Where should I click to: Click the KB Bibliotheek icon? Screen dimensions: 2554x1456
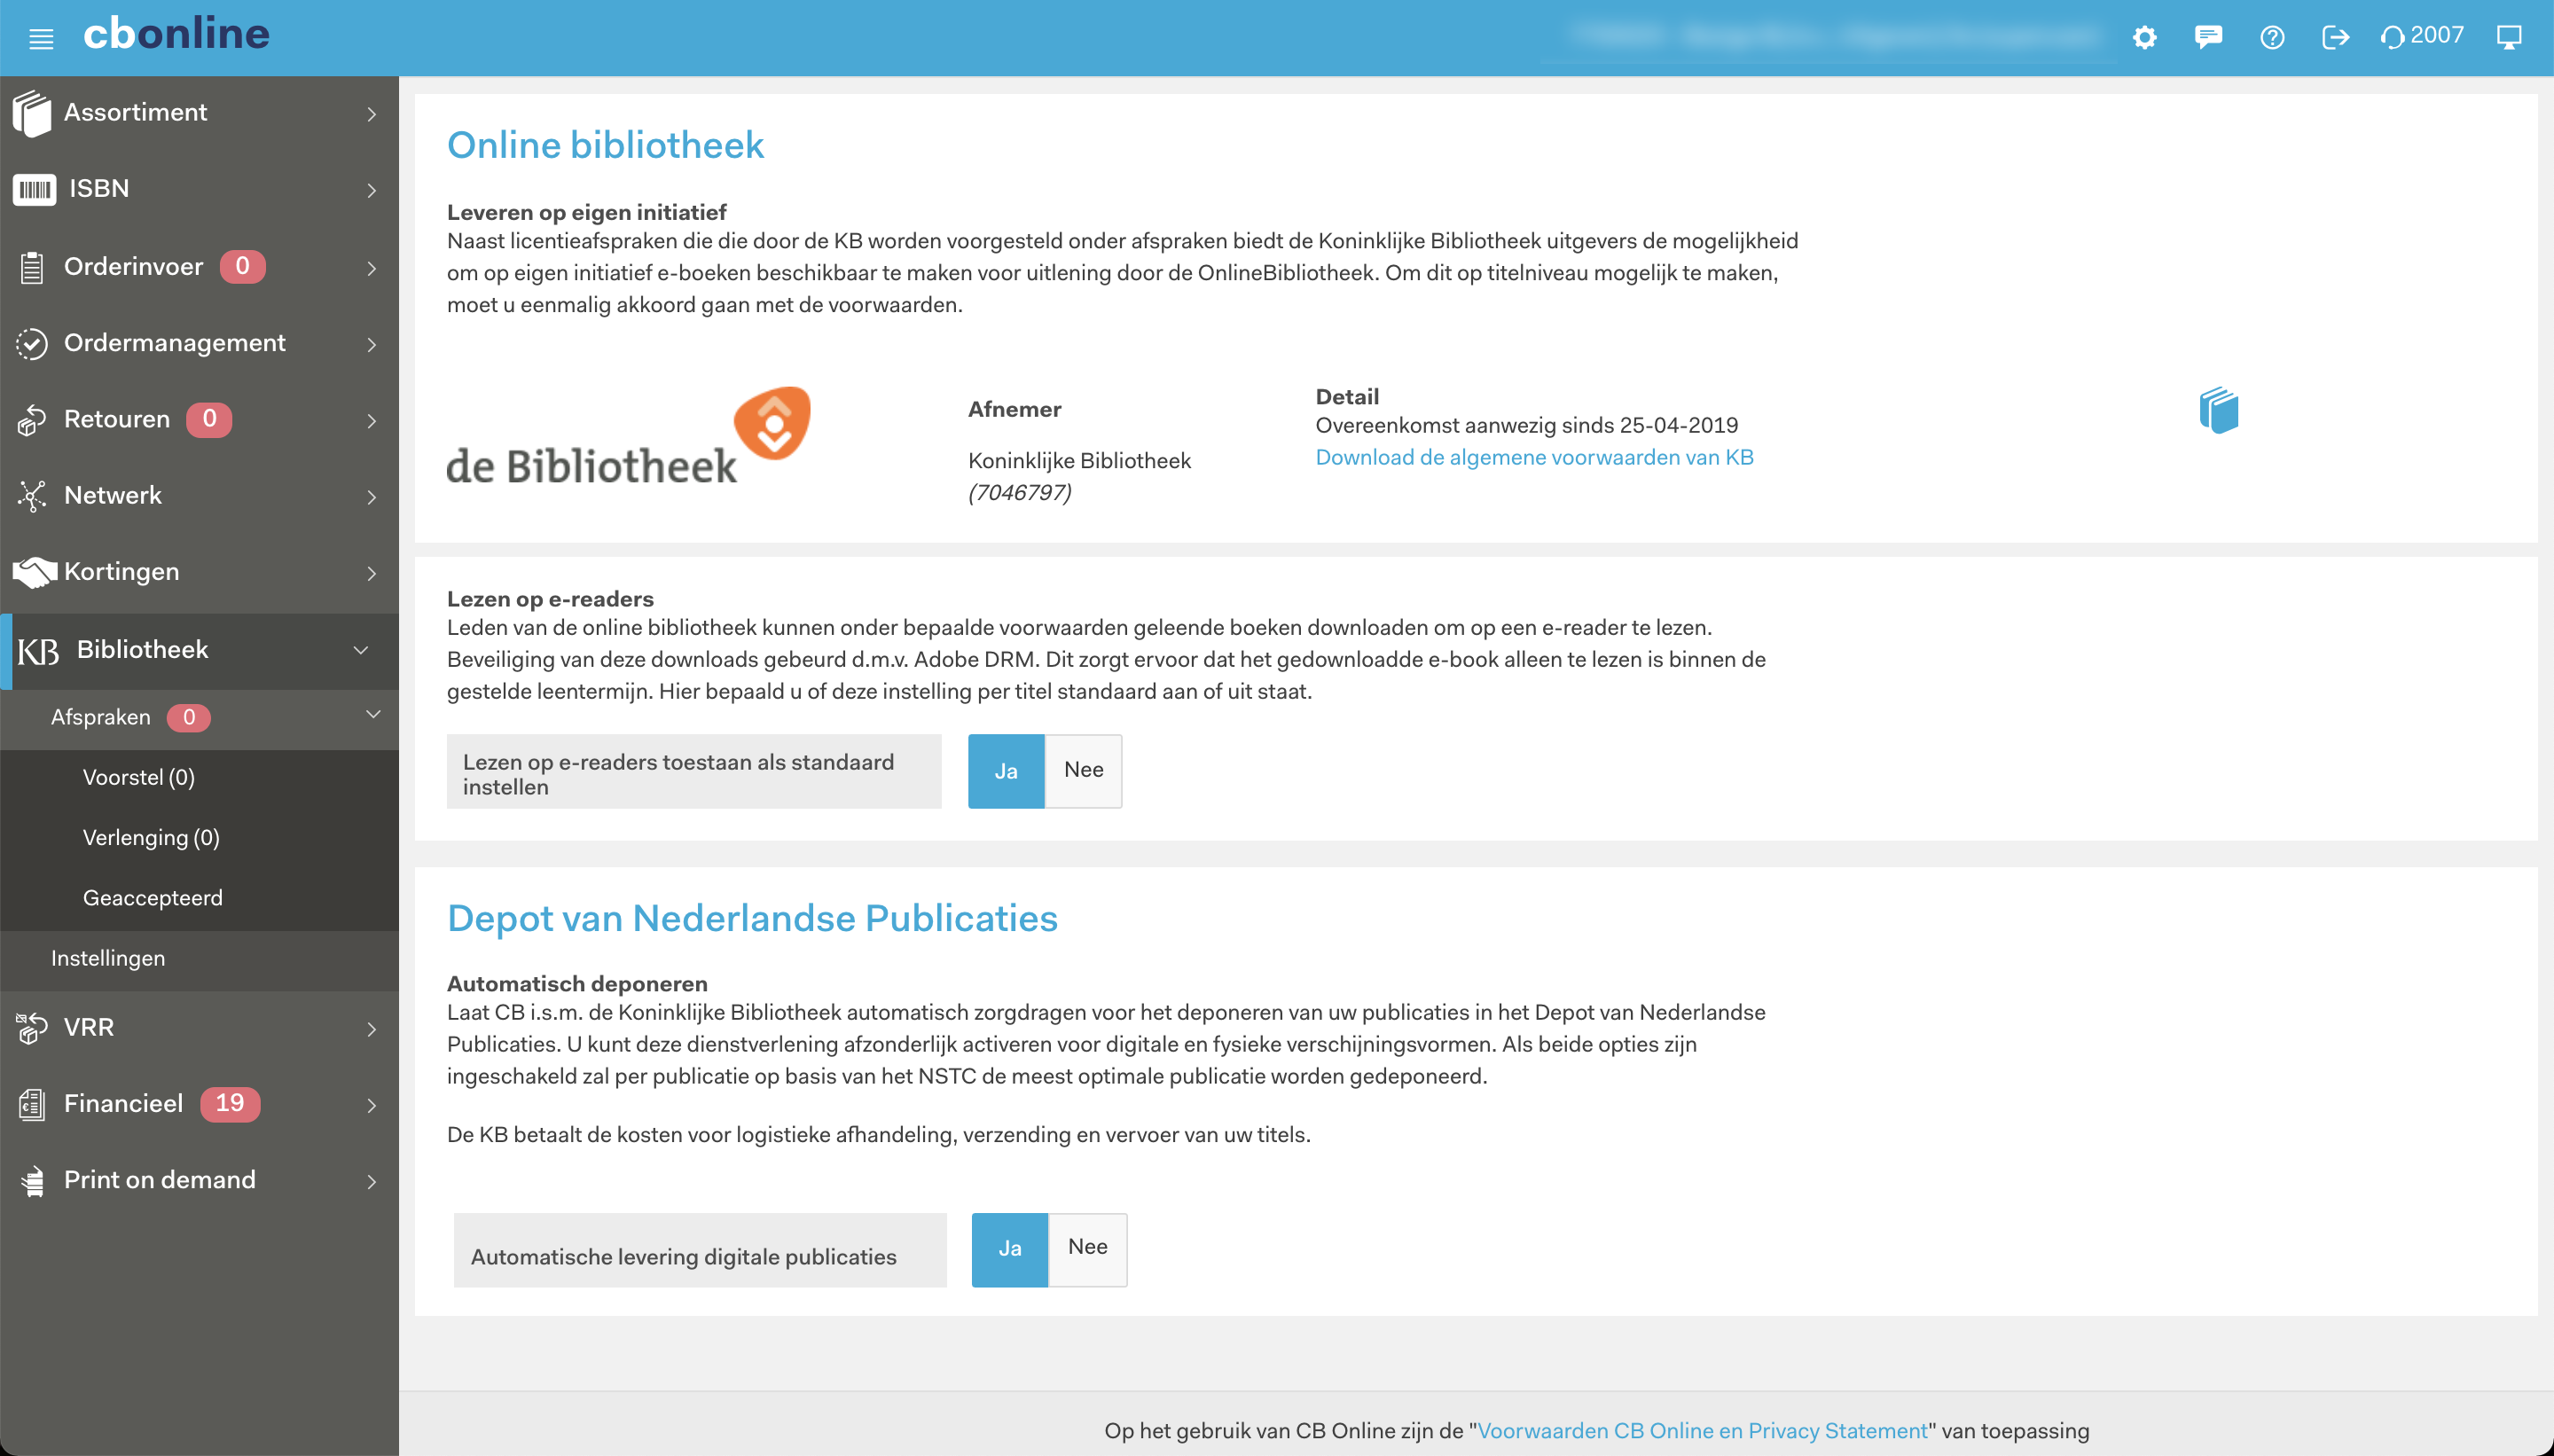coord(38,651)
